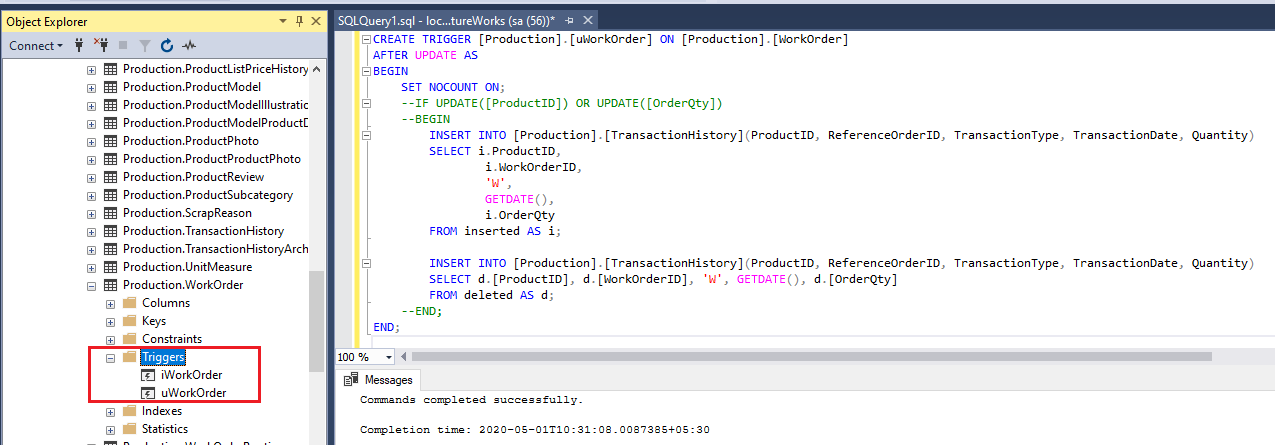Click 'SET NOCOUNT ON;' line in editor
Image resolution: width=1275 pixels, height=445 pixels.
(x=453, y=87)
